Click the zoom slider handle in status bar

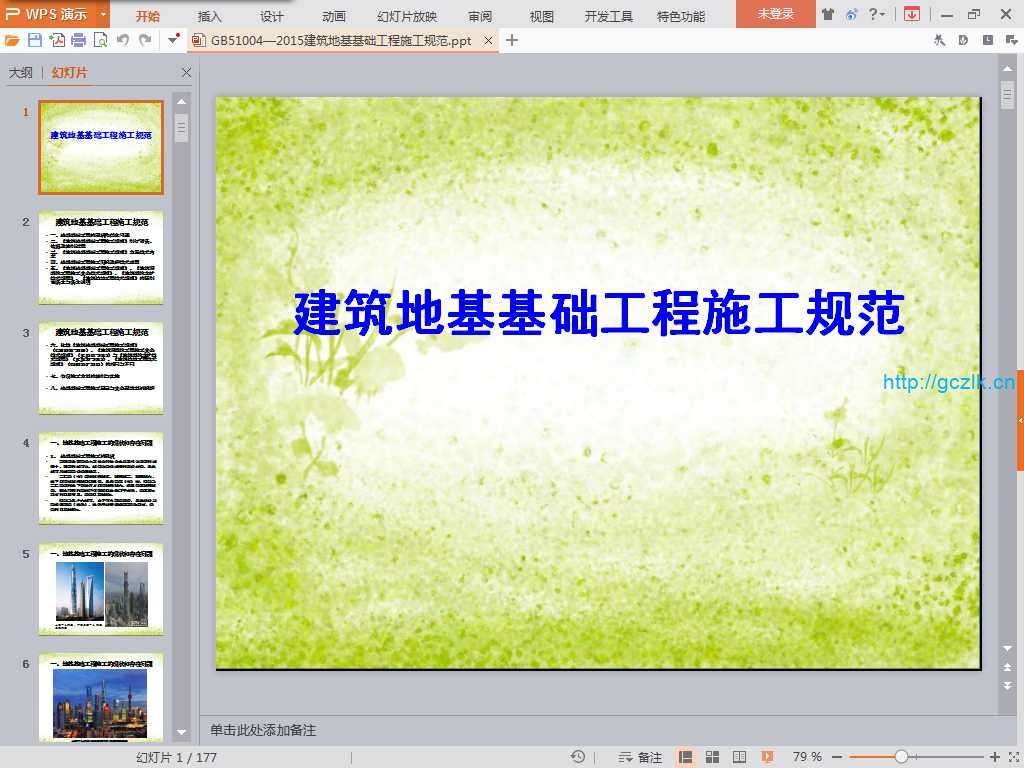[901, 757]
